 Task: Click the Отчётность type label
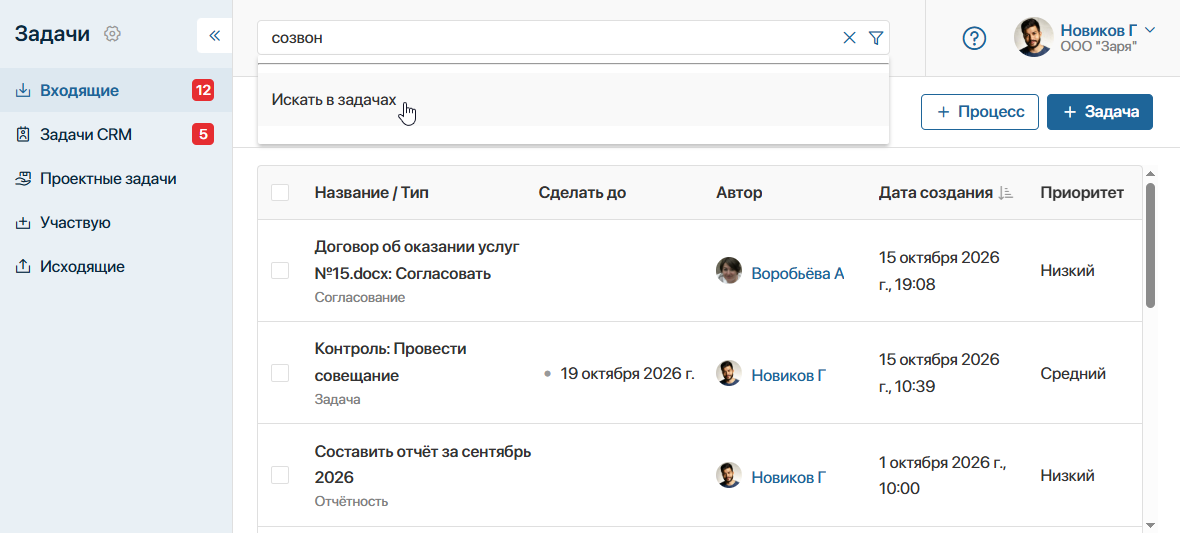(351, 501)
